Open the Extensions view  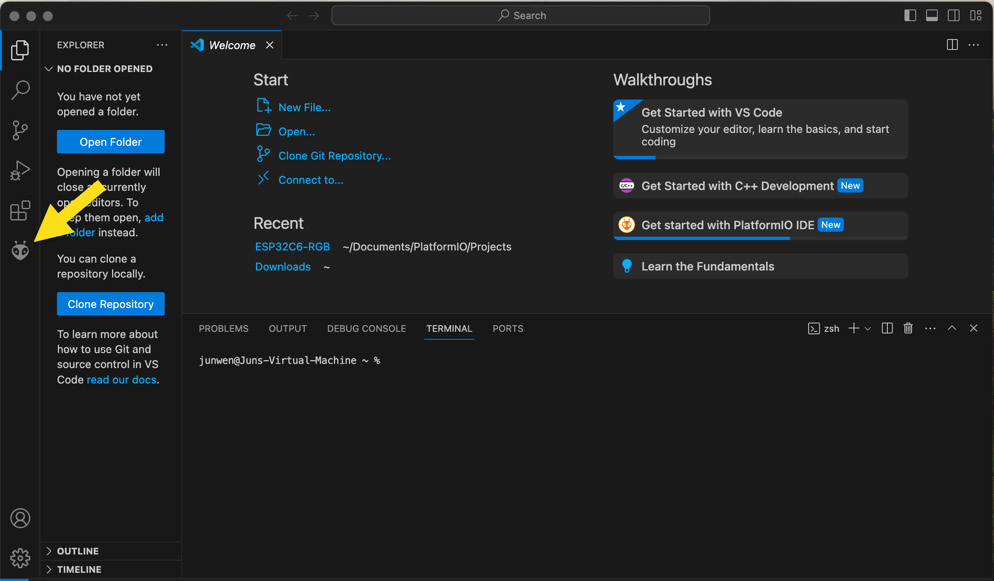click(x=20, y=210)
